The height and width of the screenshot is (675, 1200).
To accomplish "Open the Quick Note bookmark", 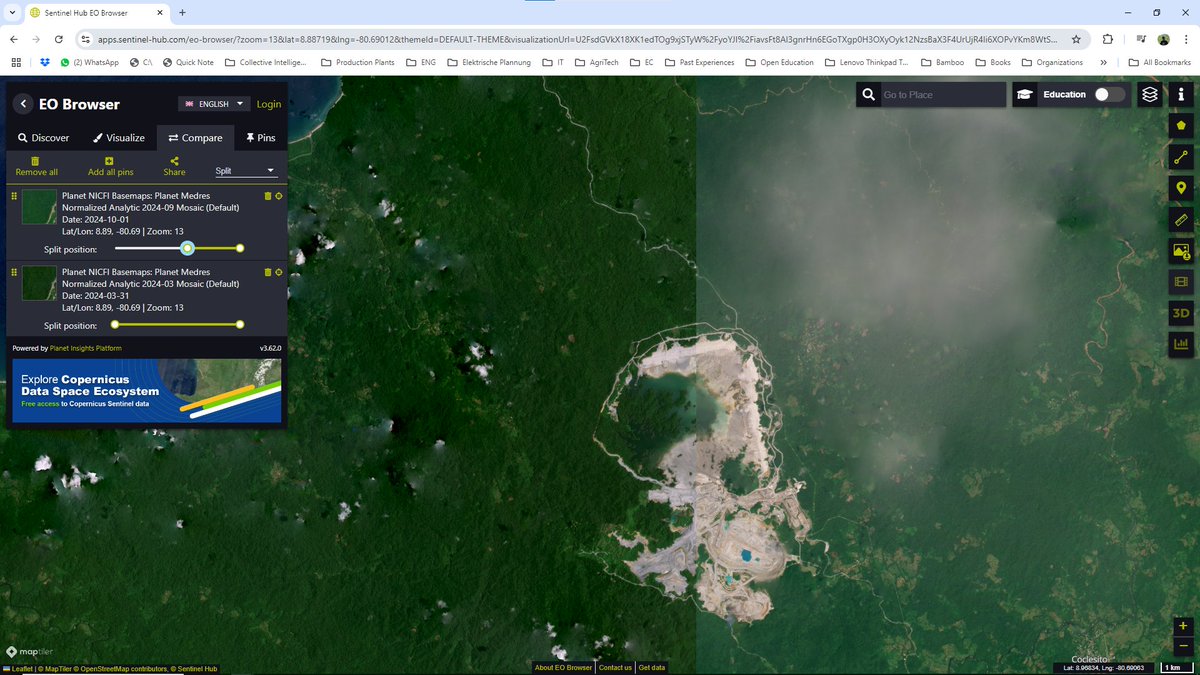I will tap(186, 62).
